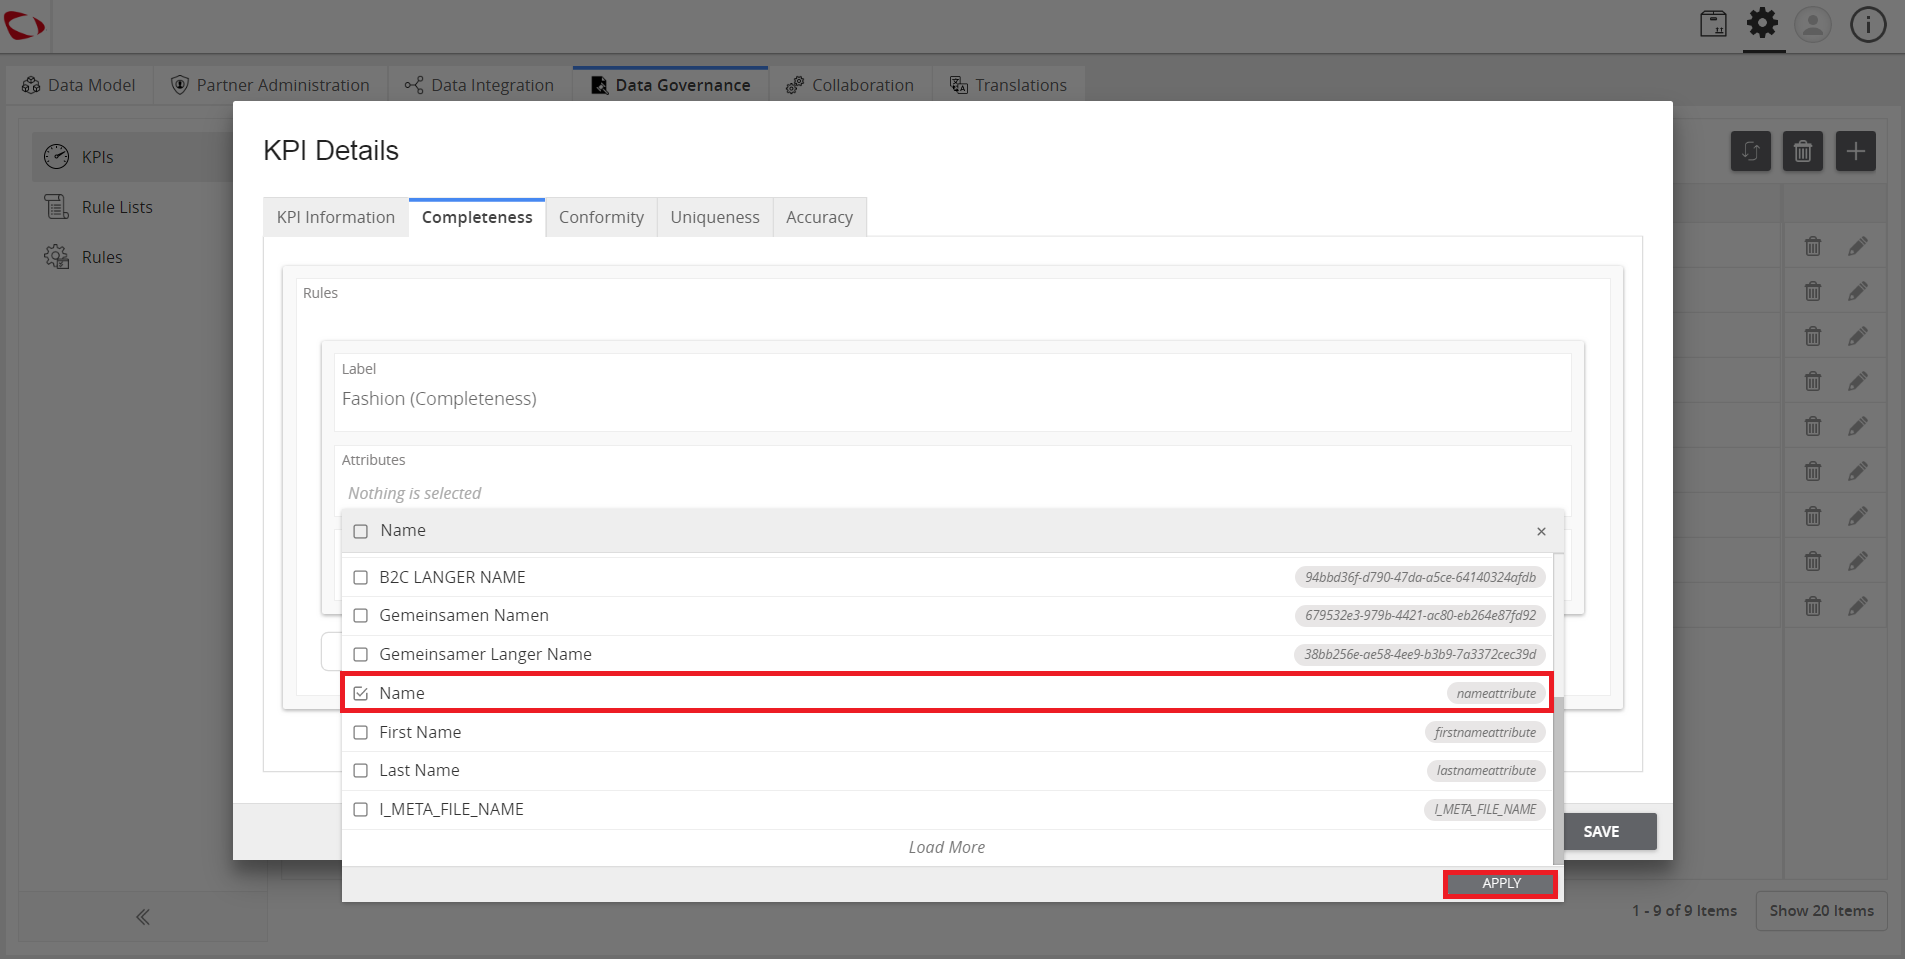Edit the seventh row in the KPI table

pos(1858,516)
